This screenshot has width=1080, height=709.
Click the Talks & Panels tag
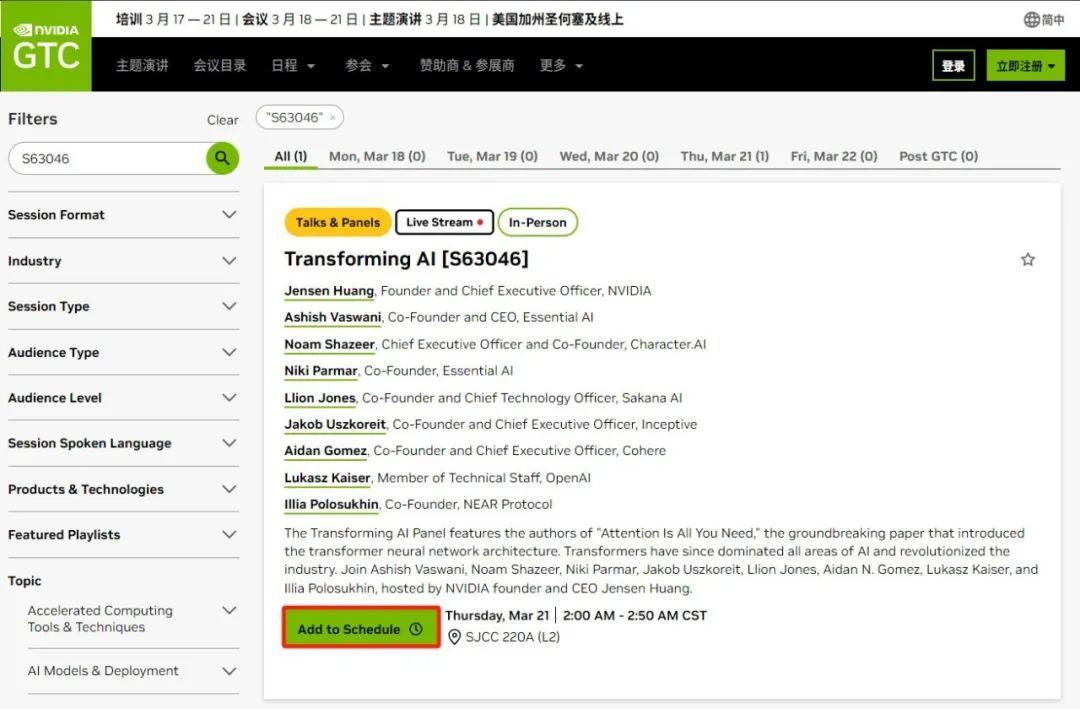[338, 223]
